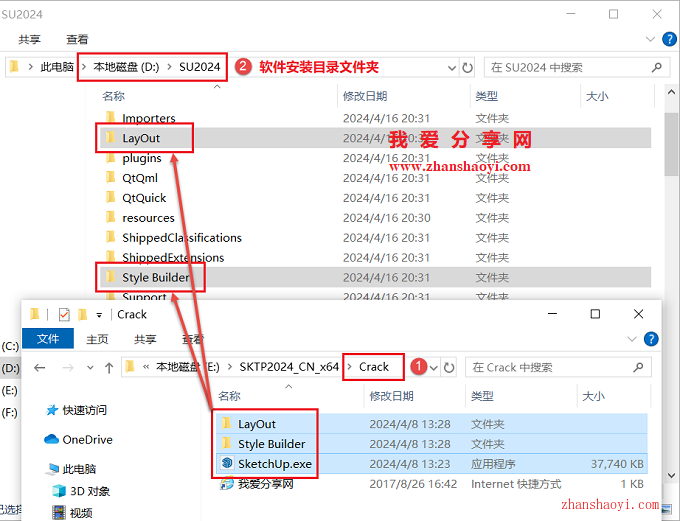Go up one folder level in Crack window

point(109,368)
